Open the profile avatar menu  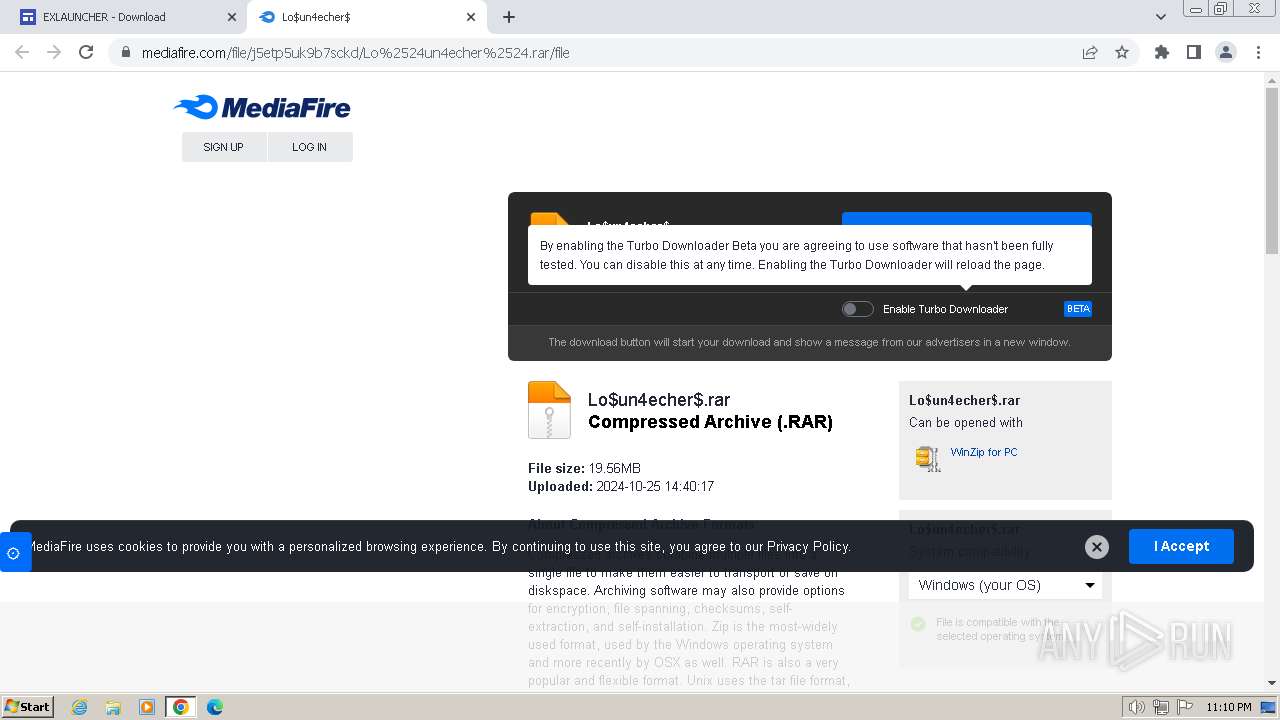point(1226,52)
